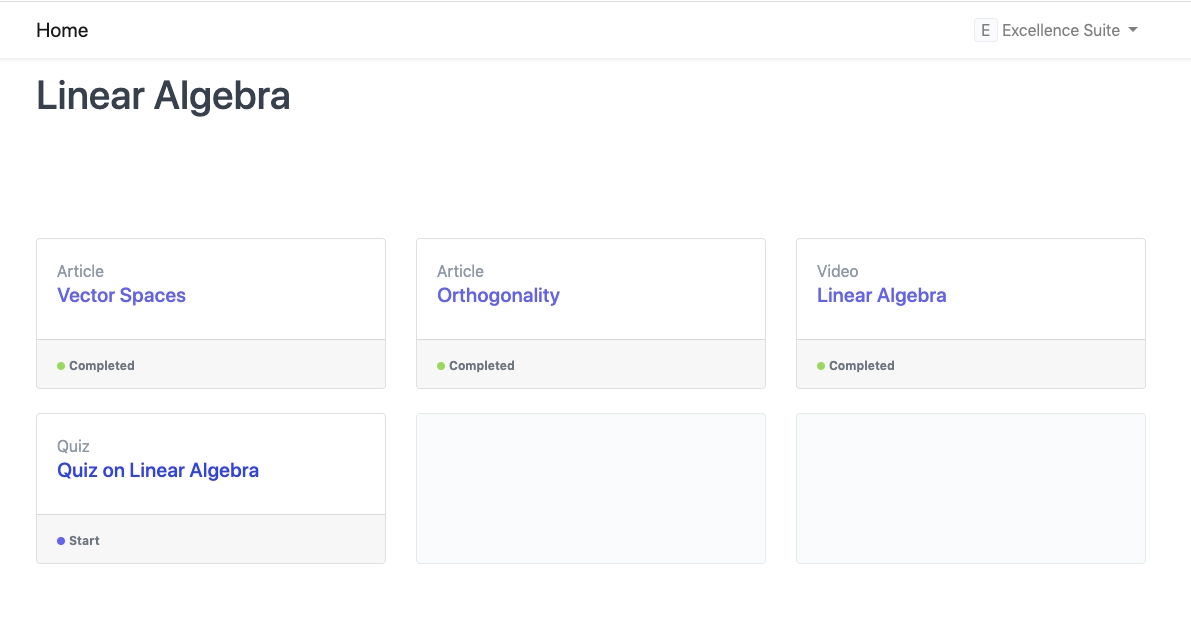This screenshot has height=631, width=1191.
Task: Open the Vector Spaces article
Action: 121,295
